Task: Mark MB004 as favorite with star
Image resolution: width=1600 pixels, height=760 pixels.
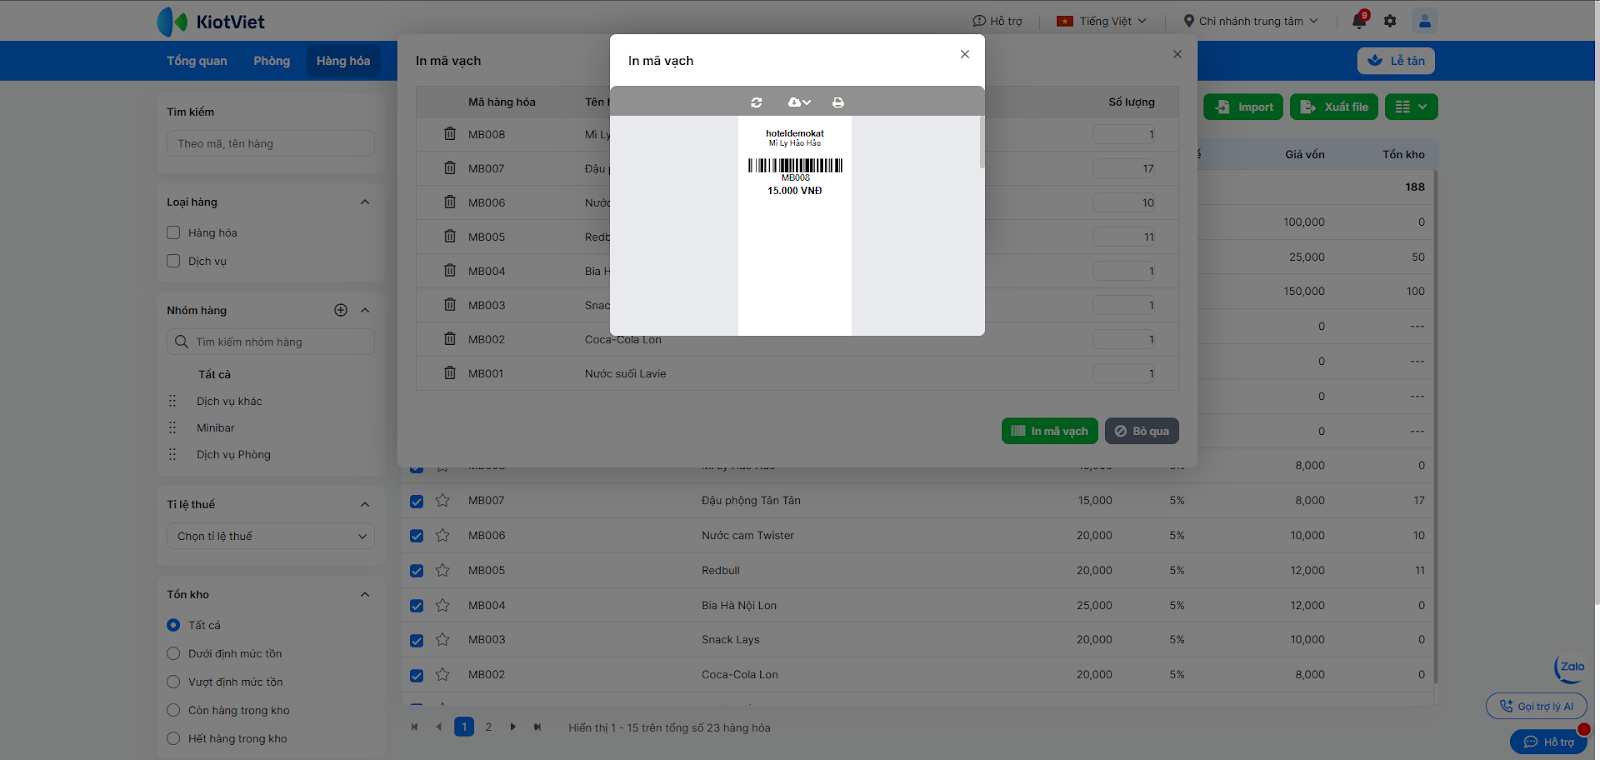Action: click(443, 605)
